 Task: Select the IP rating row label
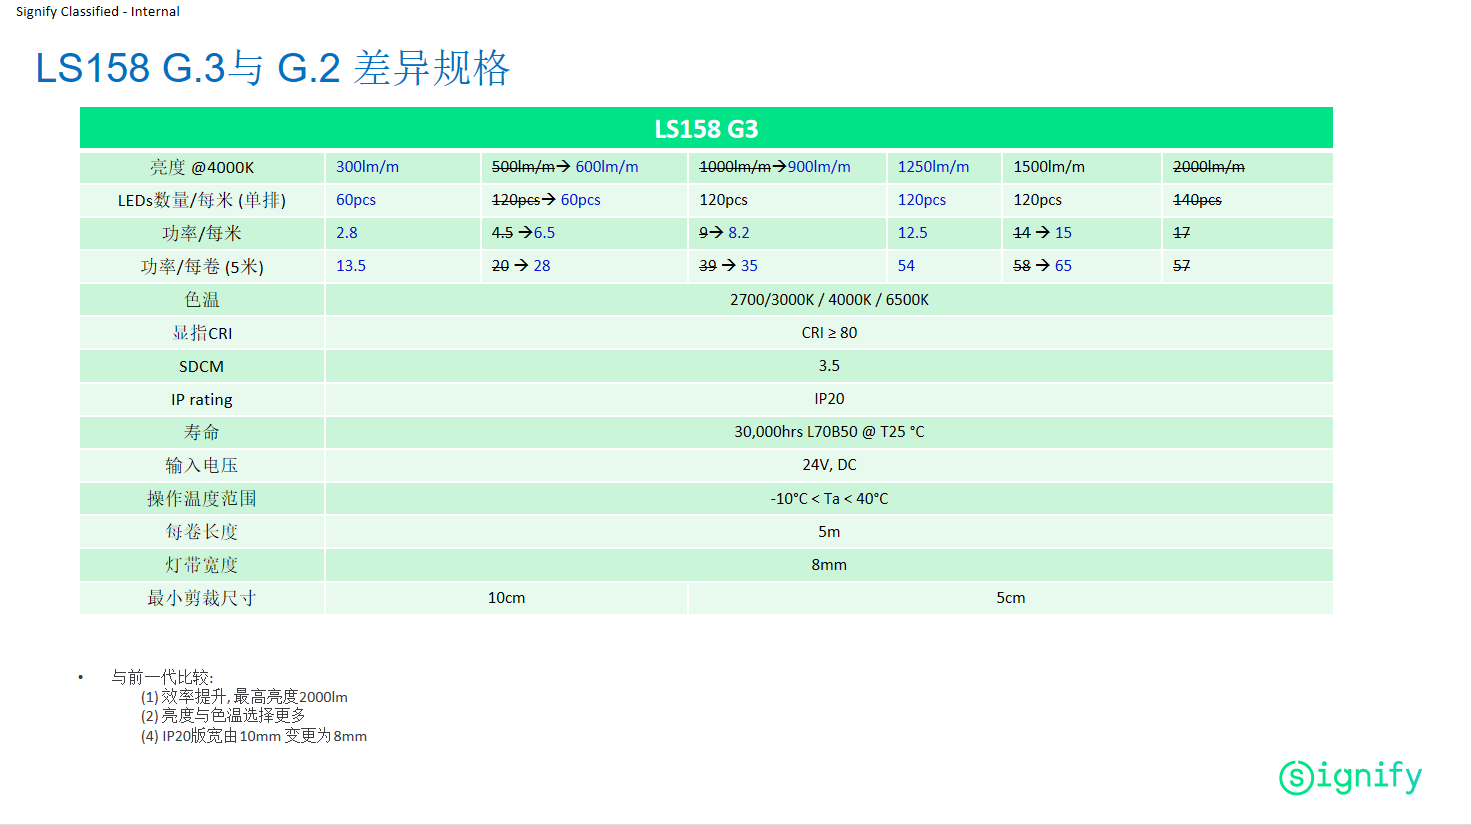(x=202, y=399)
